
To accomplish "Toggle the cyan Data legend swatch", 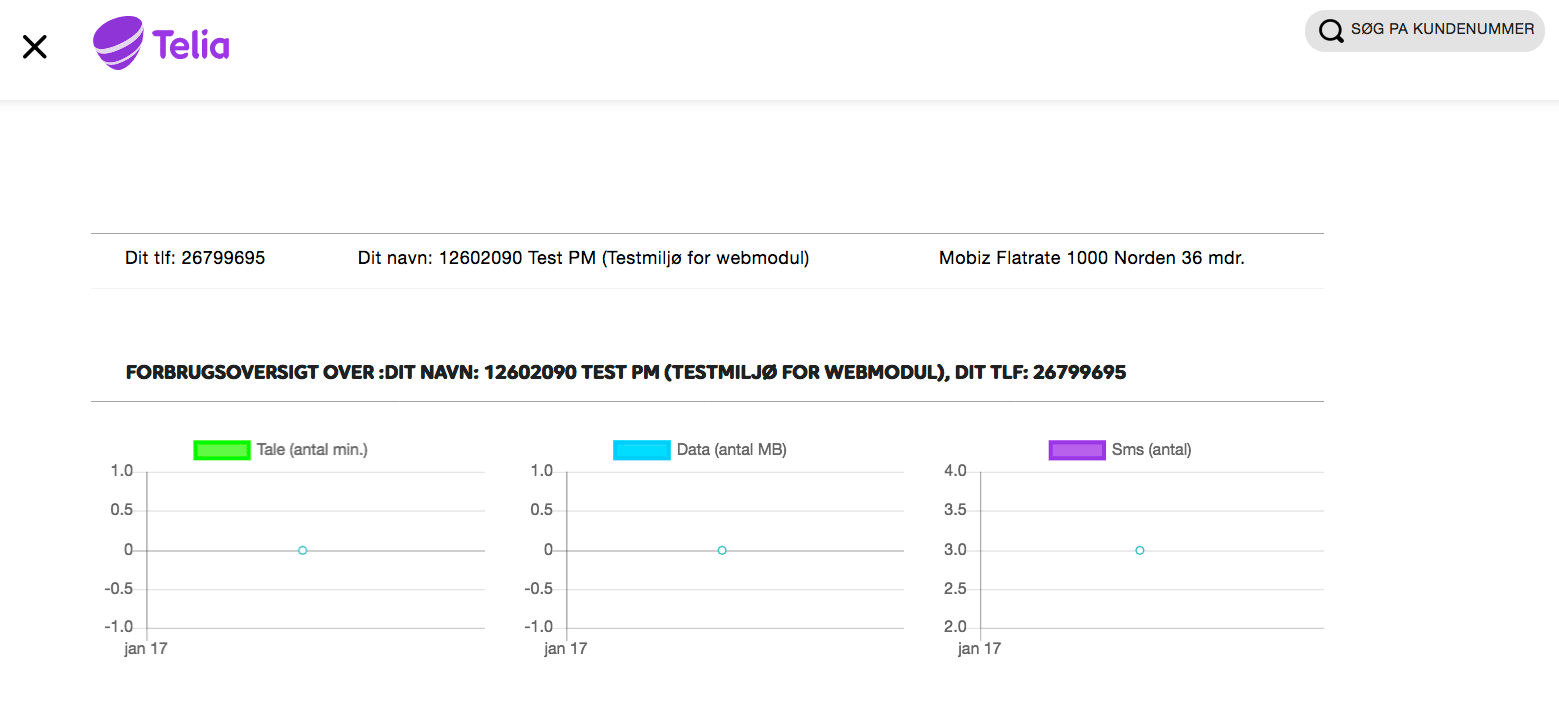I will 642,450.
